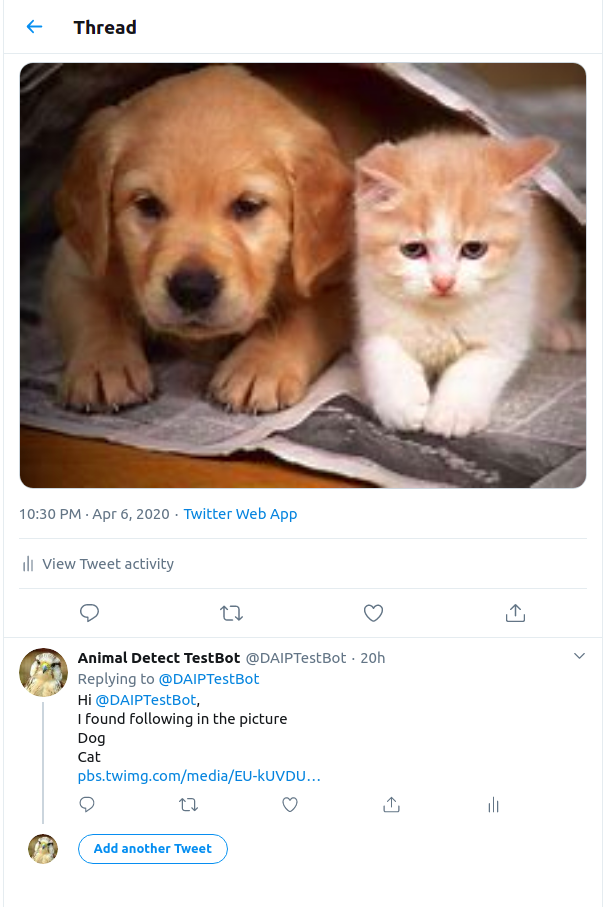Share the main tweet
604x907 pixels.
pyautogui.click(x=515, y=613)
